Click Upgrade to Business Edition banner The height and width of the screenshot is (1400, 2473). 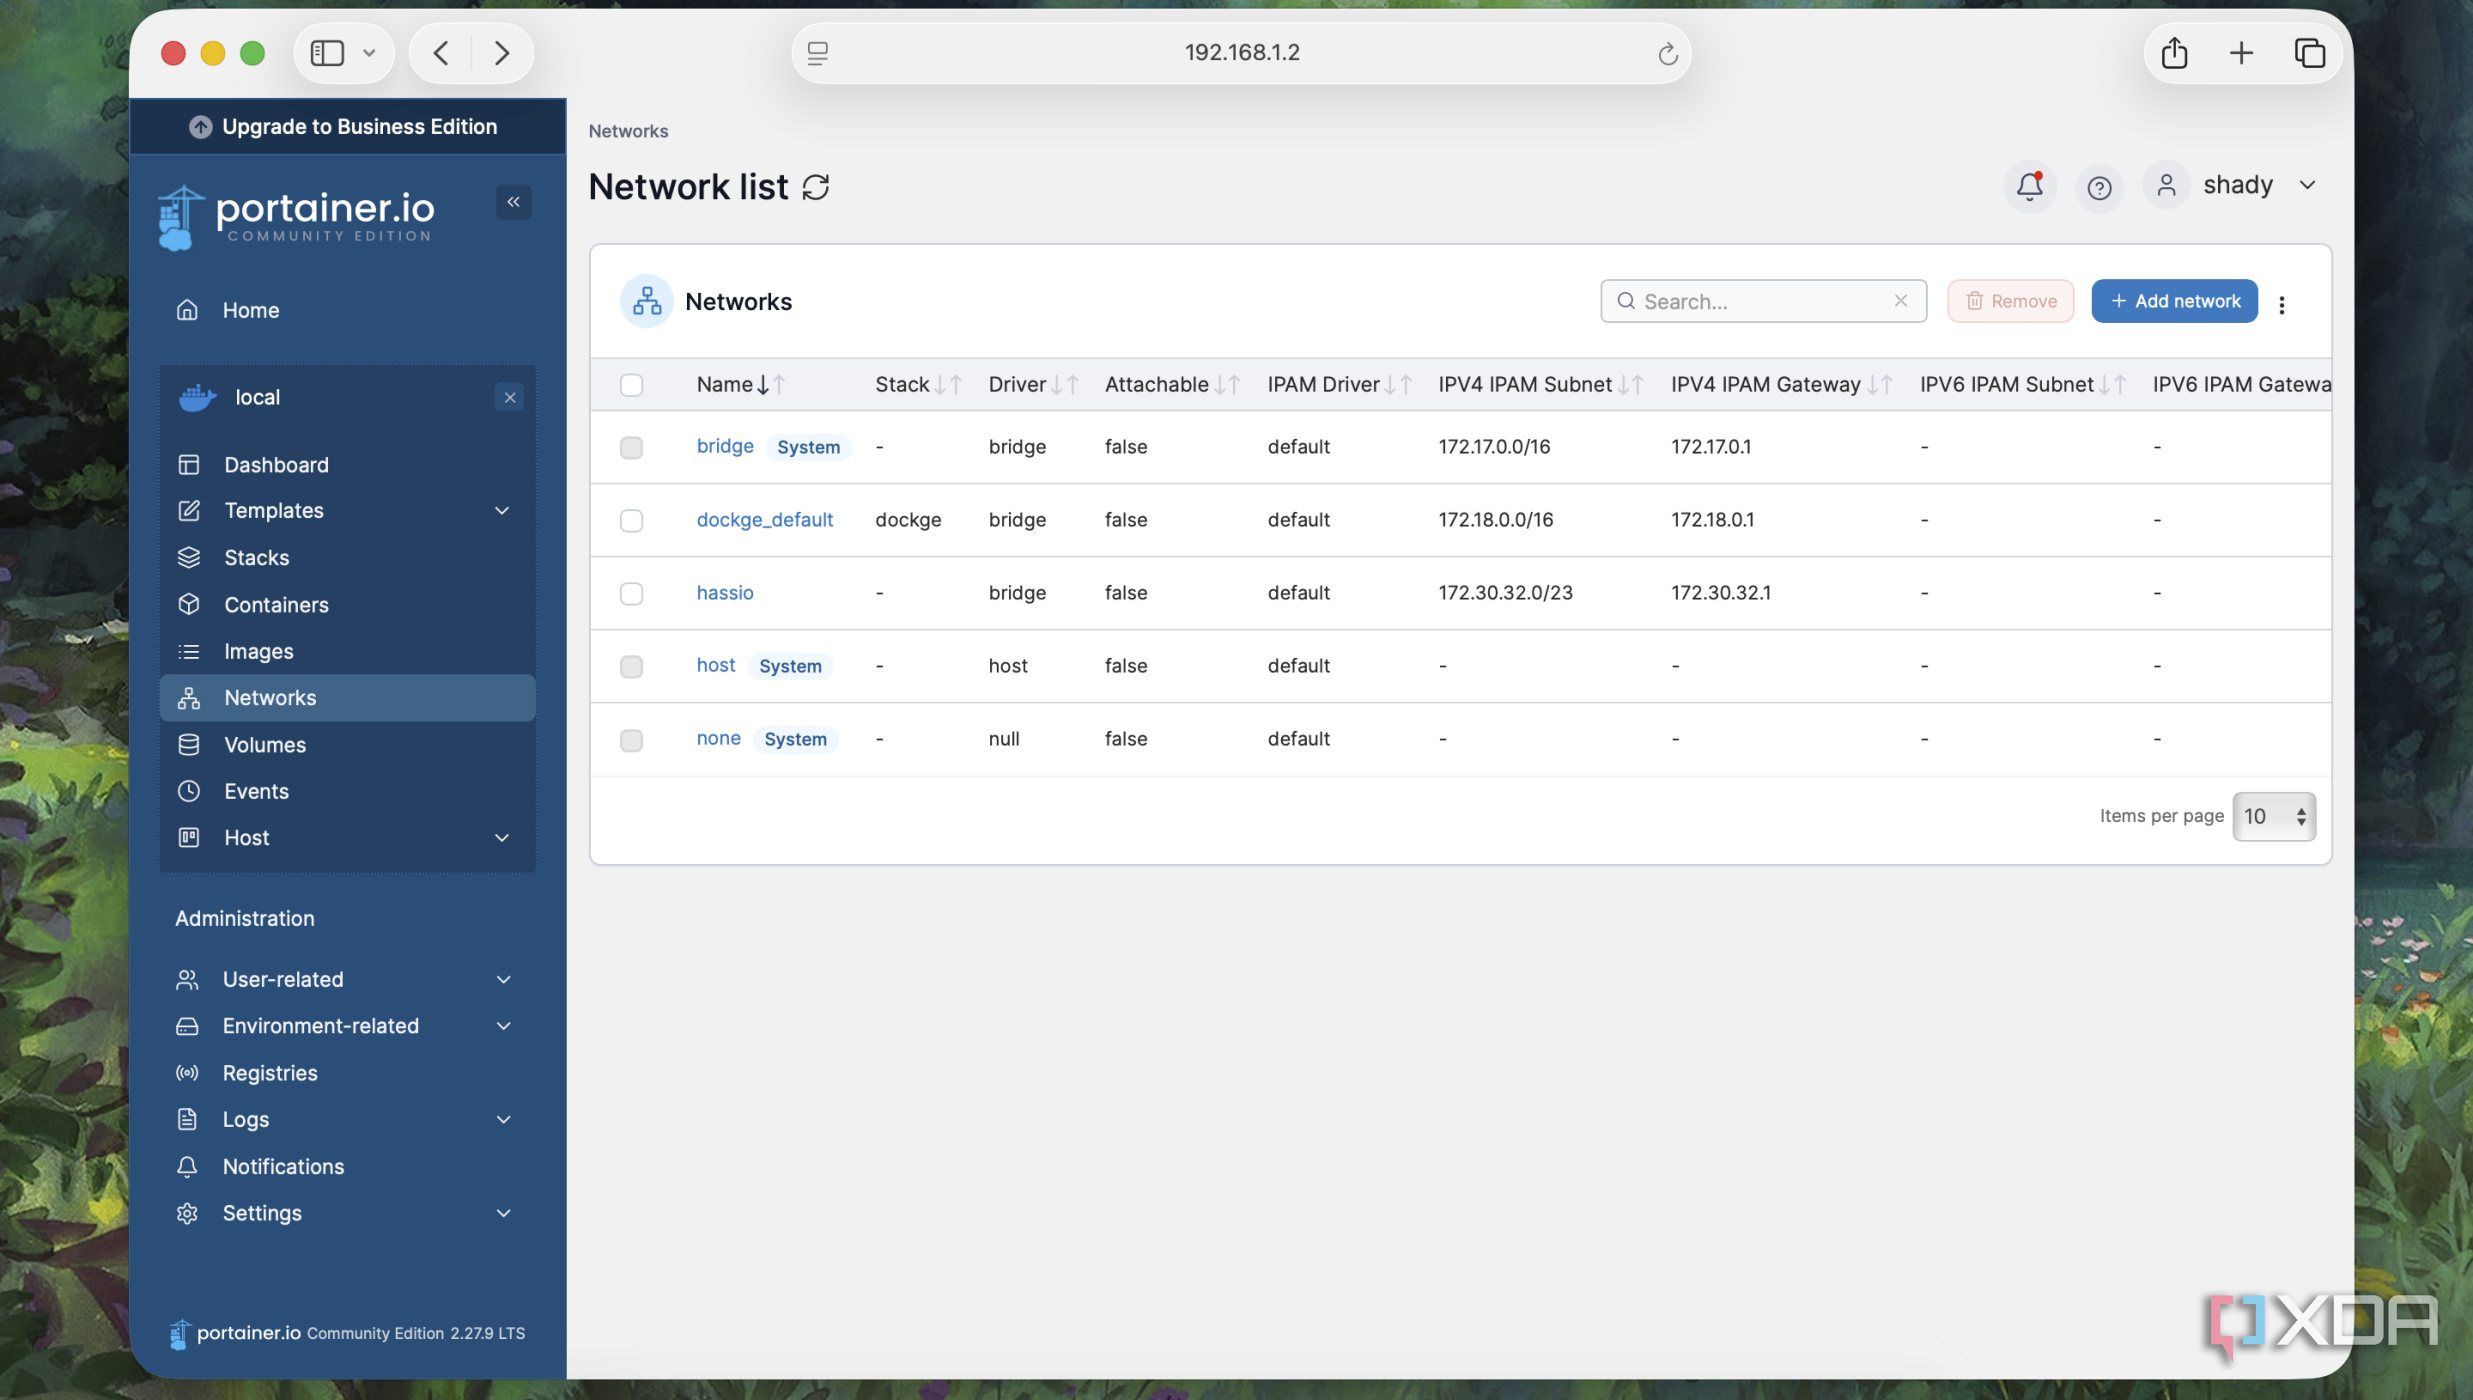tap(347, 127)
